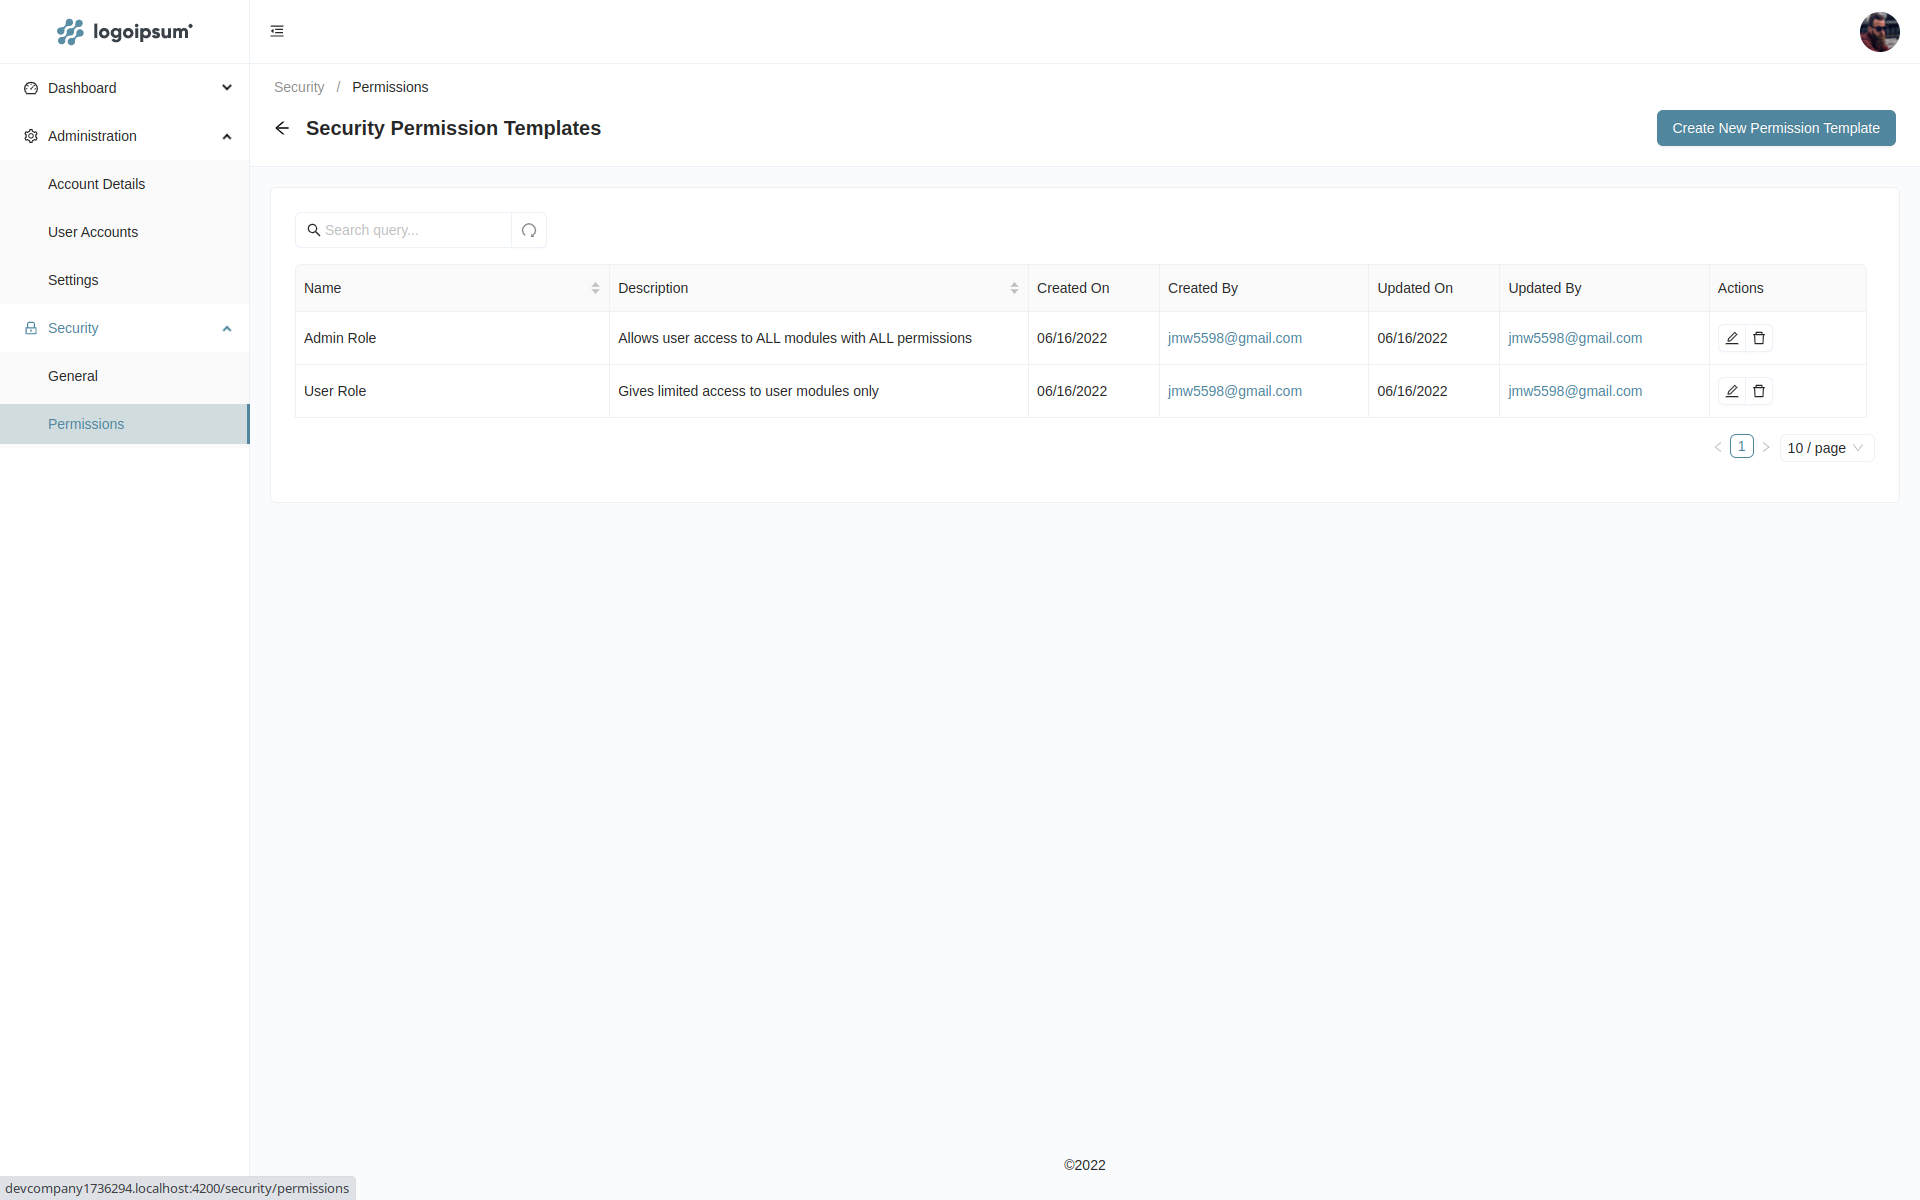Click Create New Permission Template button
1920x1200 pixels.
[1775, 128]
